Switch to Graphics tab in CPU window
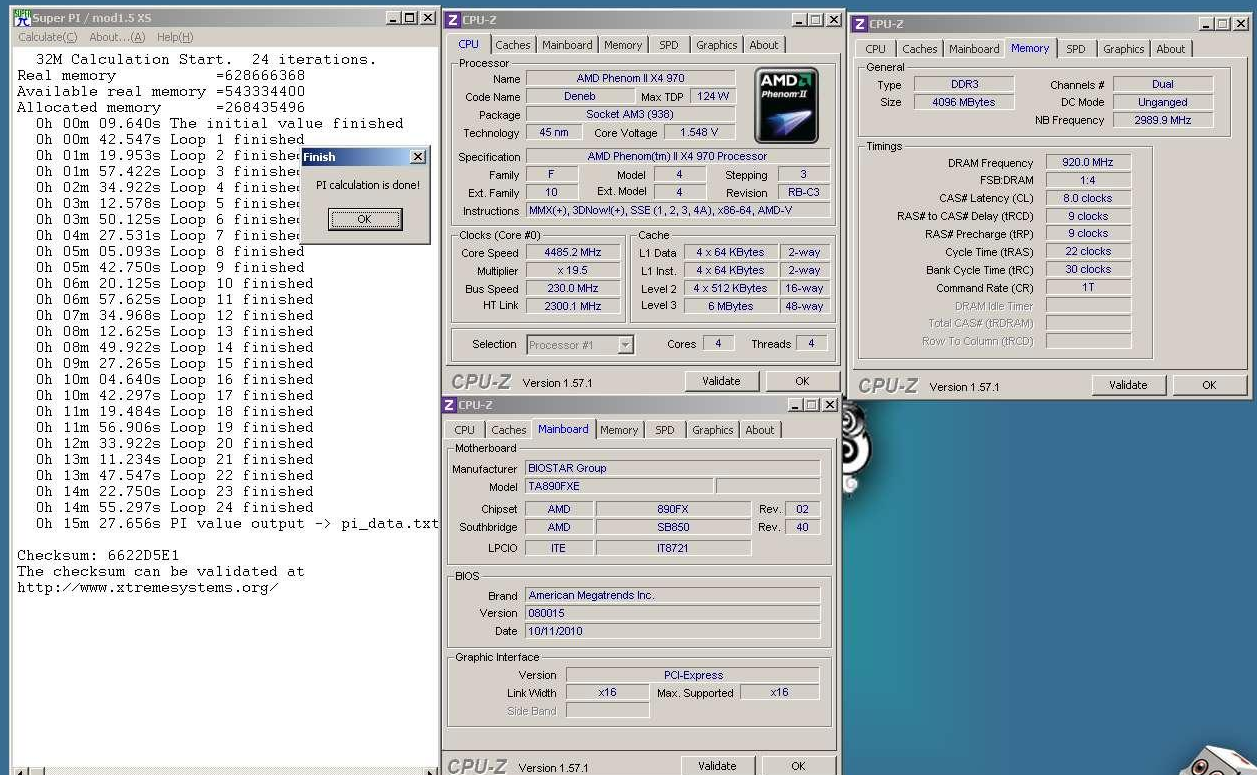1257x775 pixels. (717, 45)
